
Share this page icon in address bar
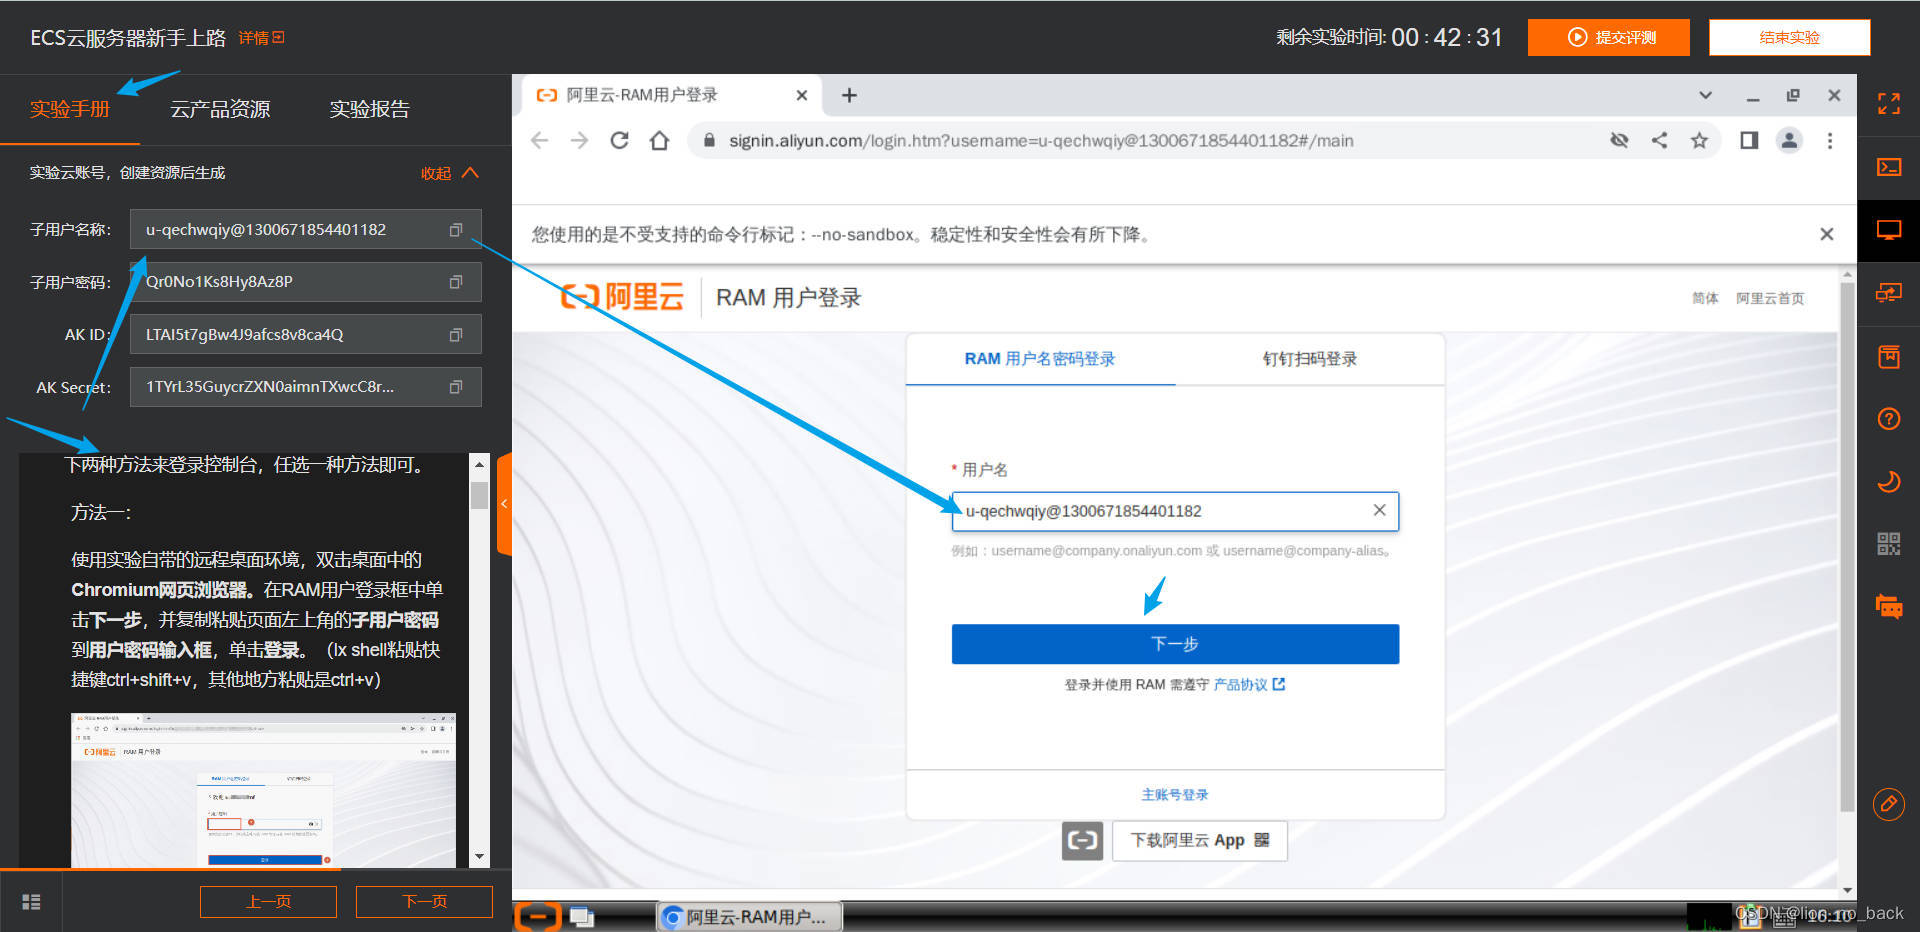[1659, 141]
